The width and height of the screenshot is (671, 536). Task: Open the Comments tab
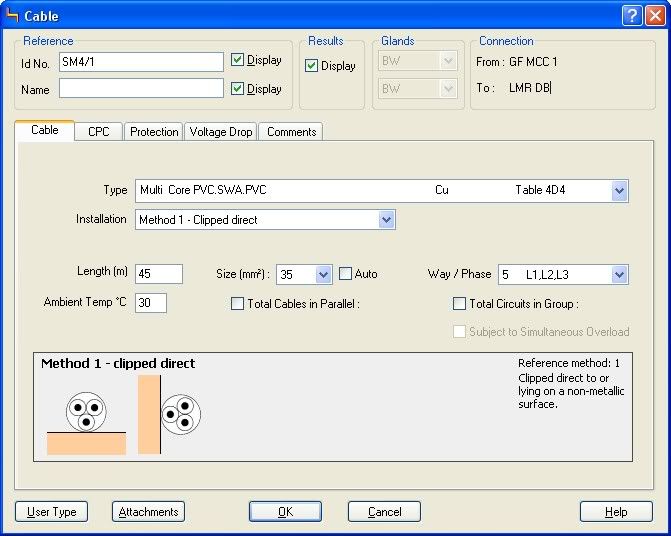click(291, 132)
